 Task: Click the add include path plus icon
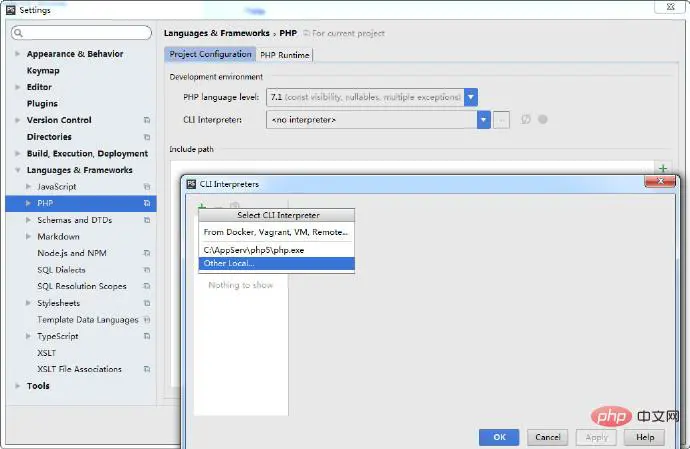click(662, 169)
